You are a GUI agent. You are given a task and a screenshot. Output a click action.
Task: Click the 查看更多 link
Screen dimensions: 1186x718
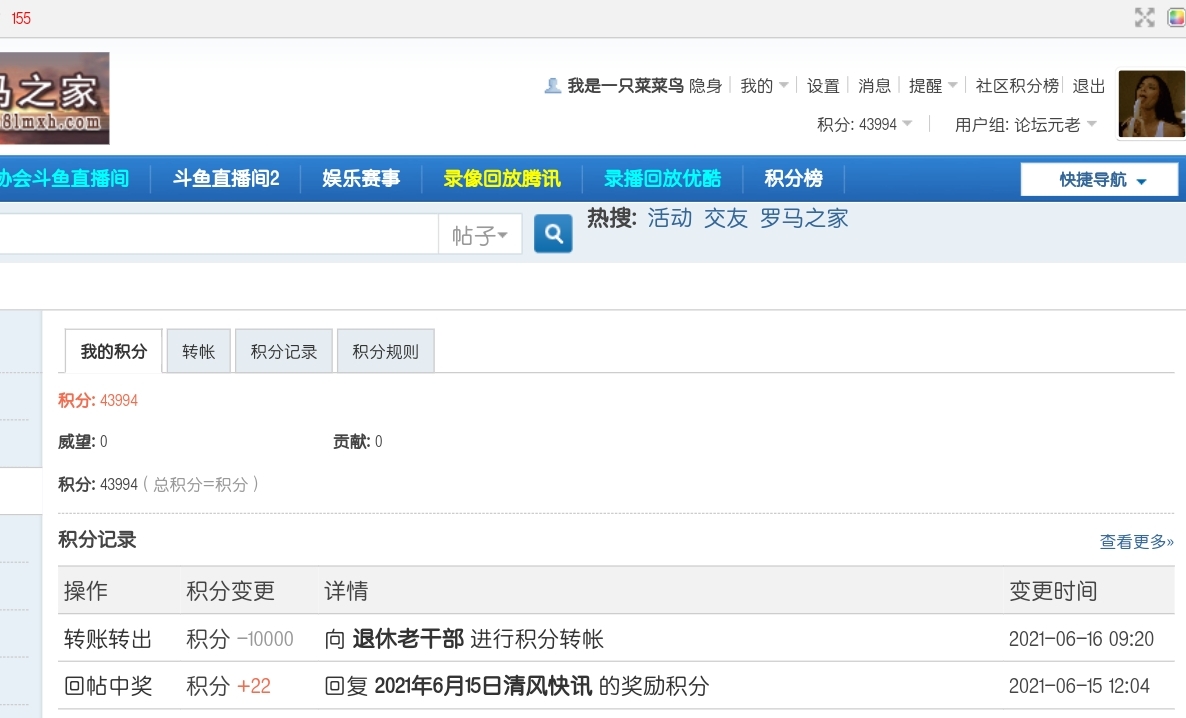coord(1136,542)
